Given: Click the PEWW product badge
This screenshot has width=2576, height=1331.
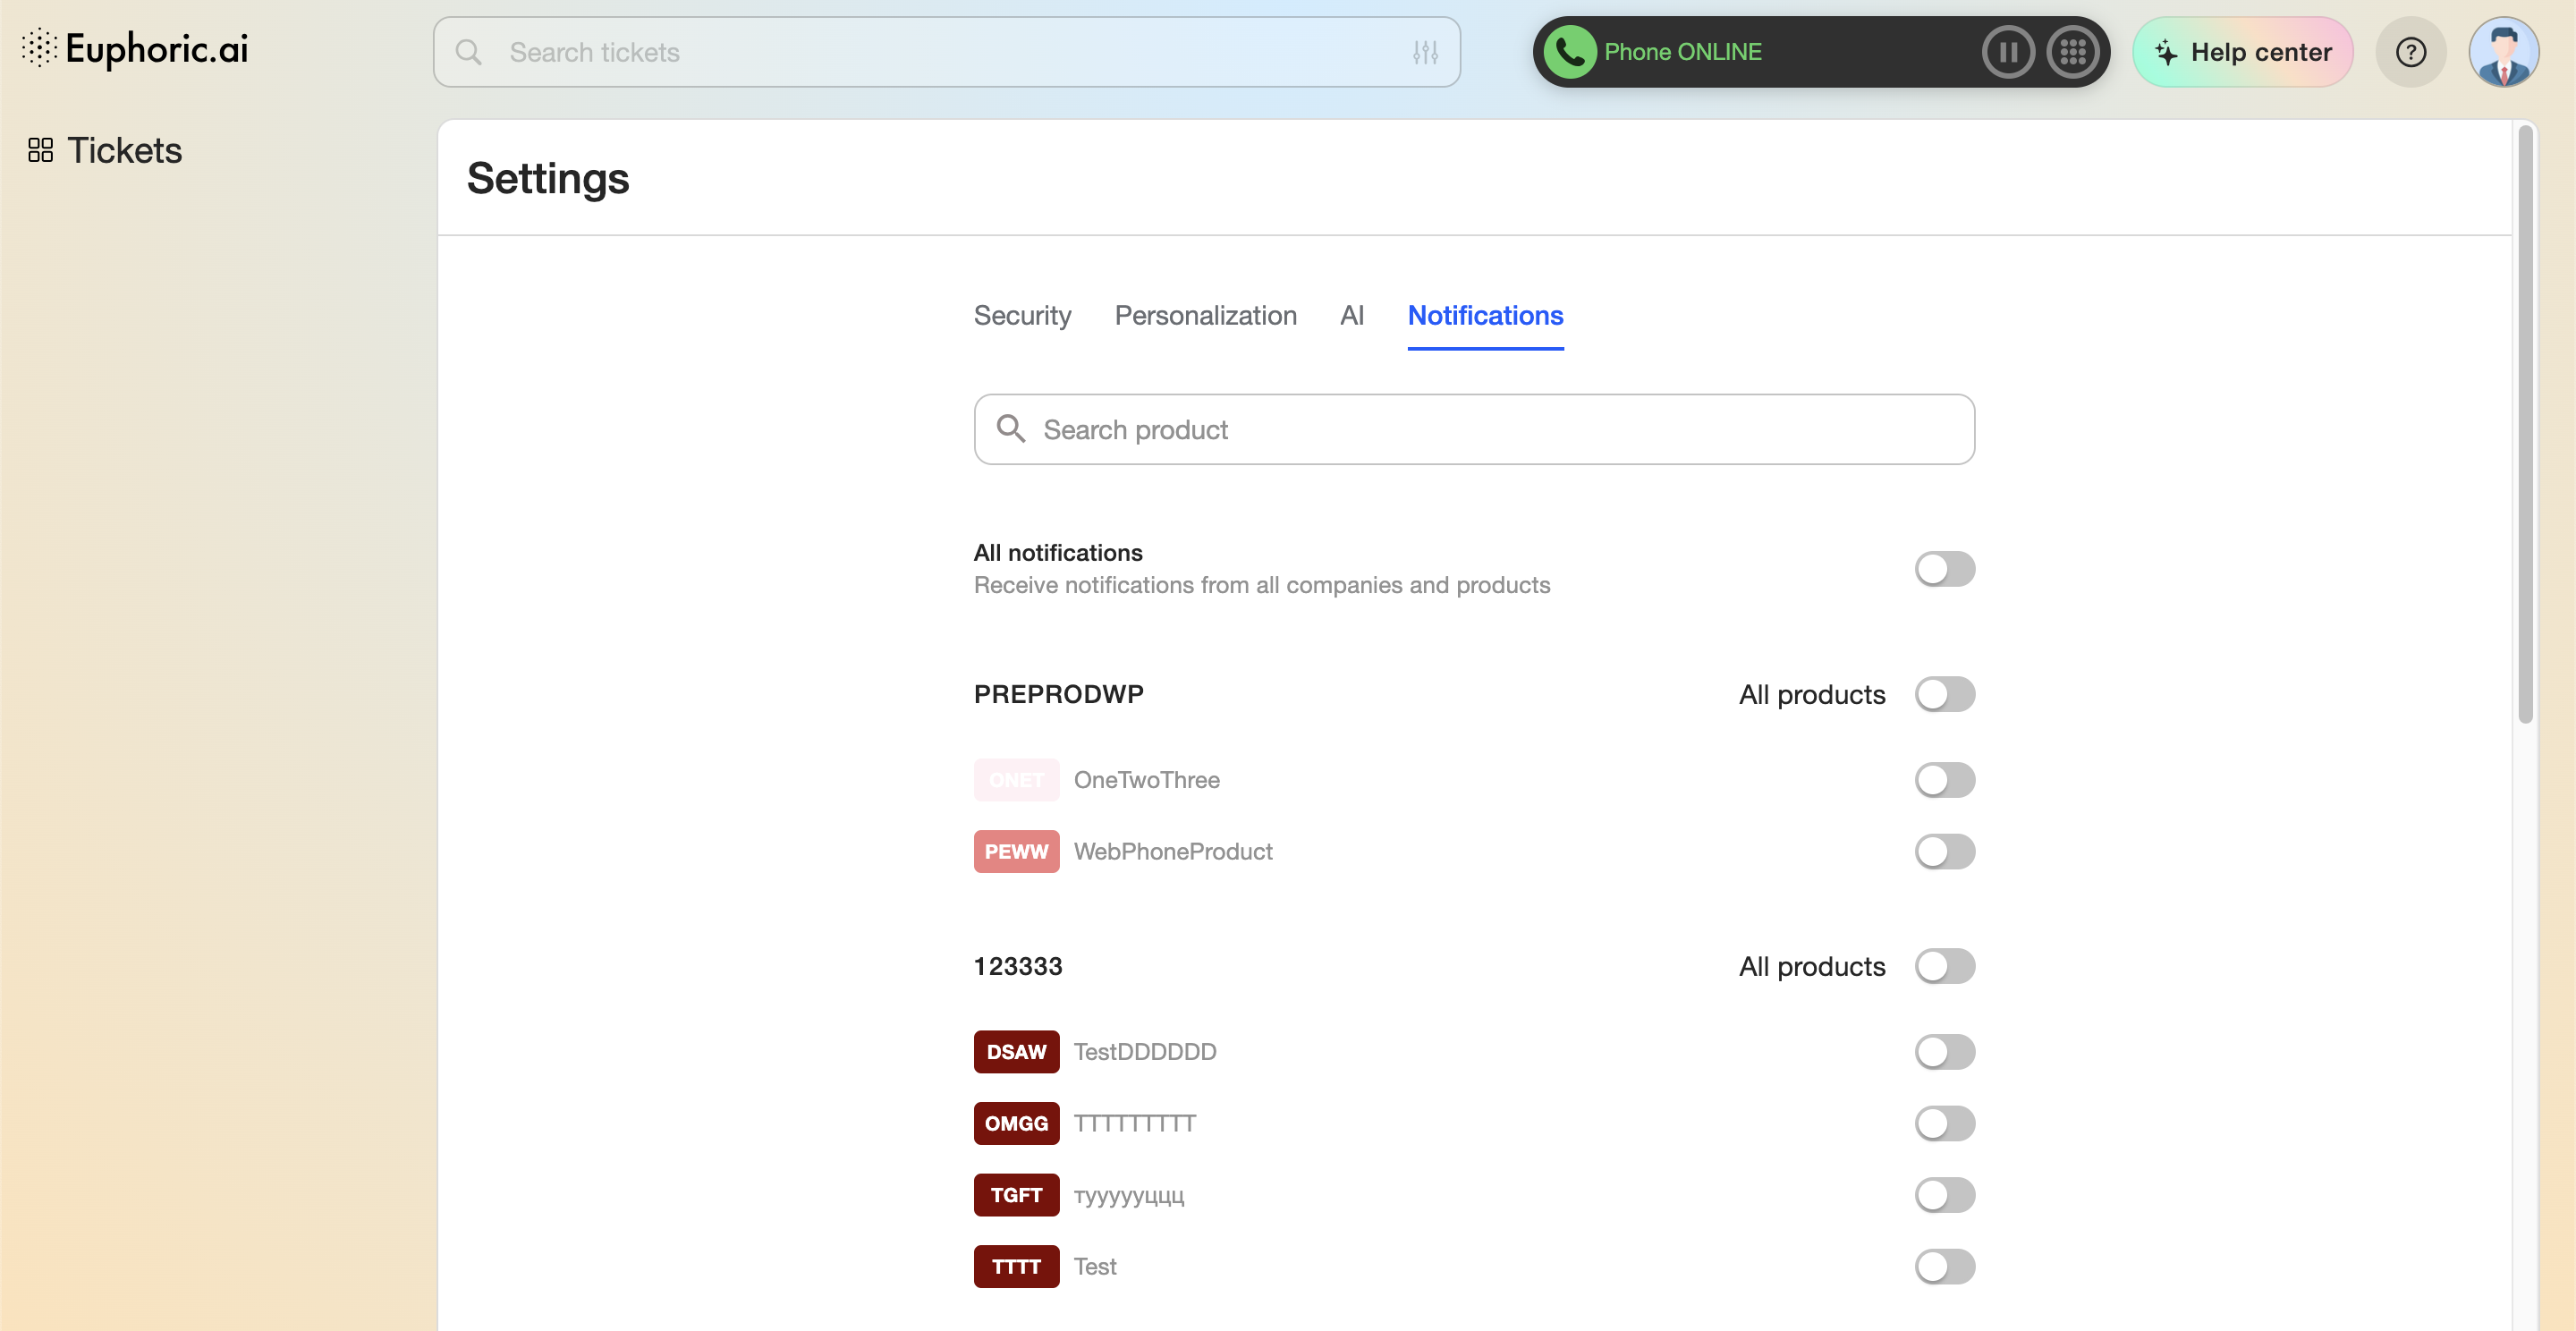Looking at the screenshot, I should point(1016,851).
